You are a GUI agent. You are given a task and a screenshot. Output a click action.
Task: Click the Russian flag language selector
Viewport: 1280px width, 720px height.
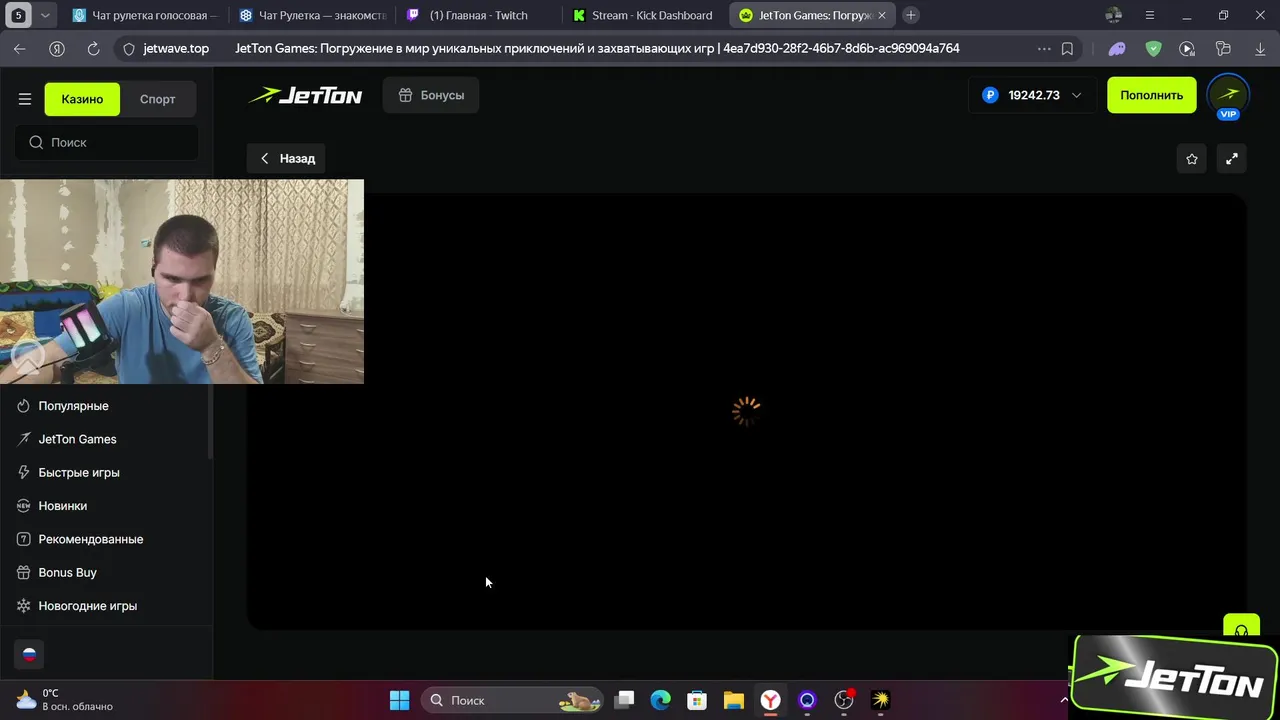tap(29, 654)
